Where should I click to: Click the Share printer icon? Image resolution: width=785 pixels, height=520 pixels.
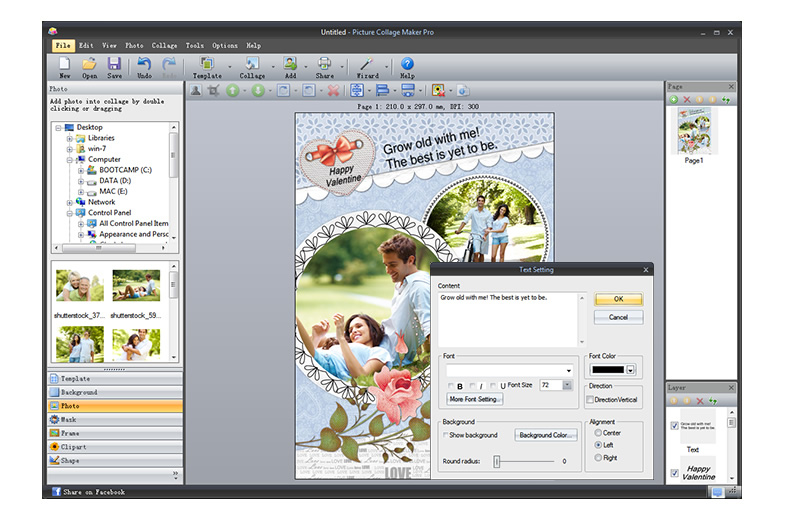point(324,64)
